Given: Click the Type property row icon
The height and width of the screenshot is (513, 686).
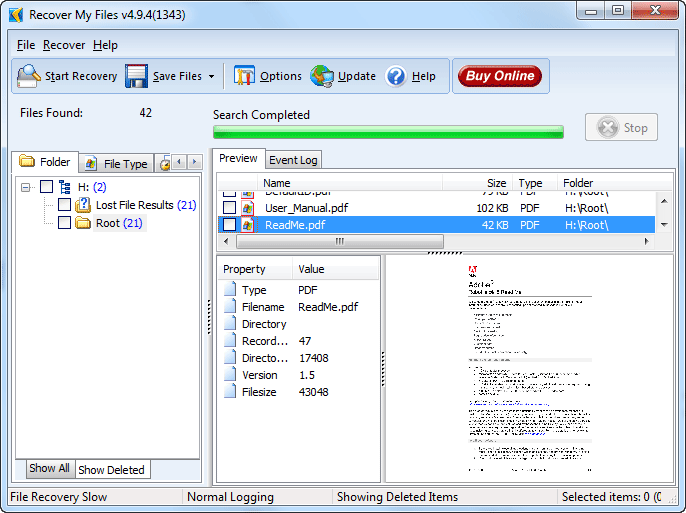Looking at the screenshot, I should tap(230, 290).
